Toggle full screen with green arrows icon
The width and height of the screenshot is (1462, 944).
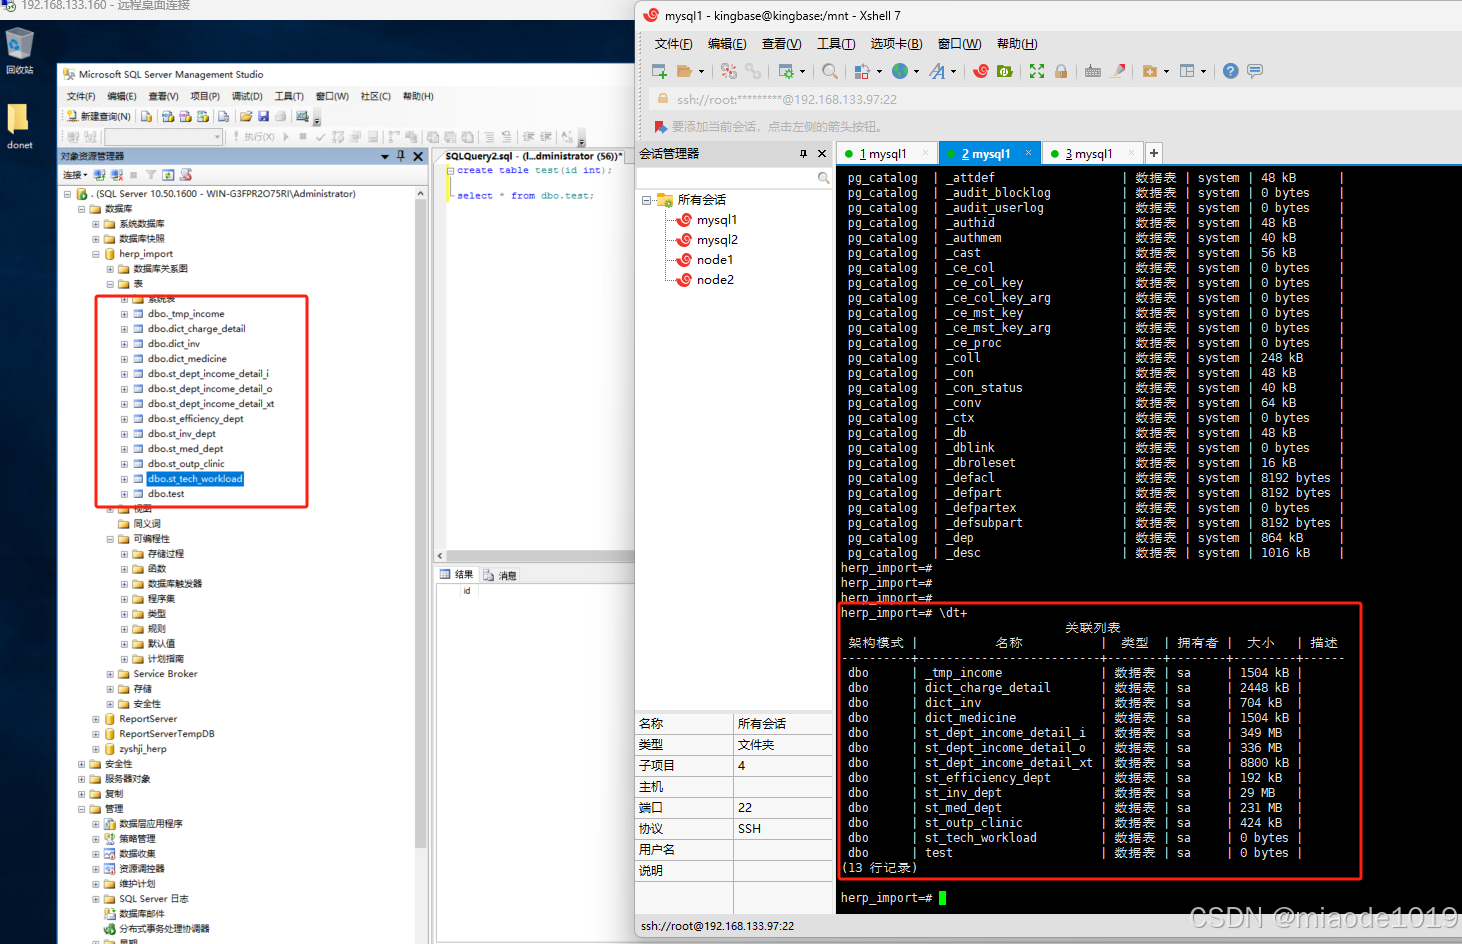pos(1037,71)
